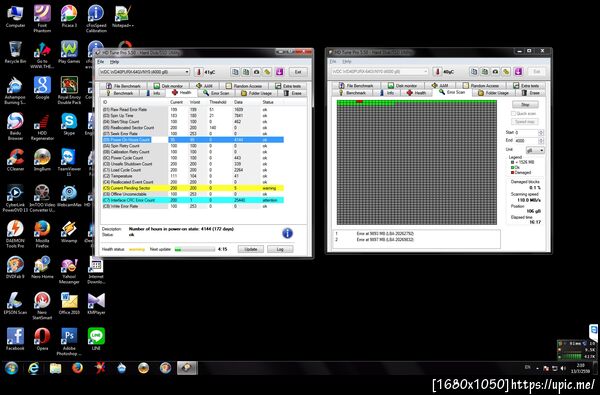This screenshot has height=395, width=600.
Task: Open Winamp desktop shortcut
Action: tap(69, 232)
